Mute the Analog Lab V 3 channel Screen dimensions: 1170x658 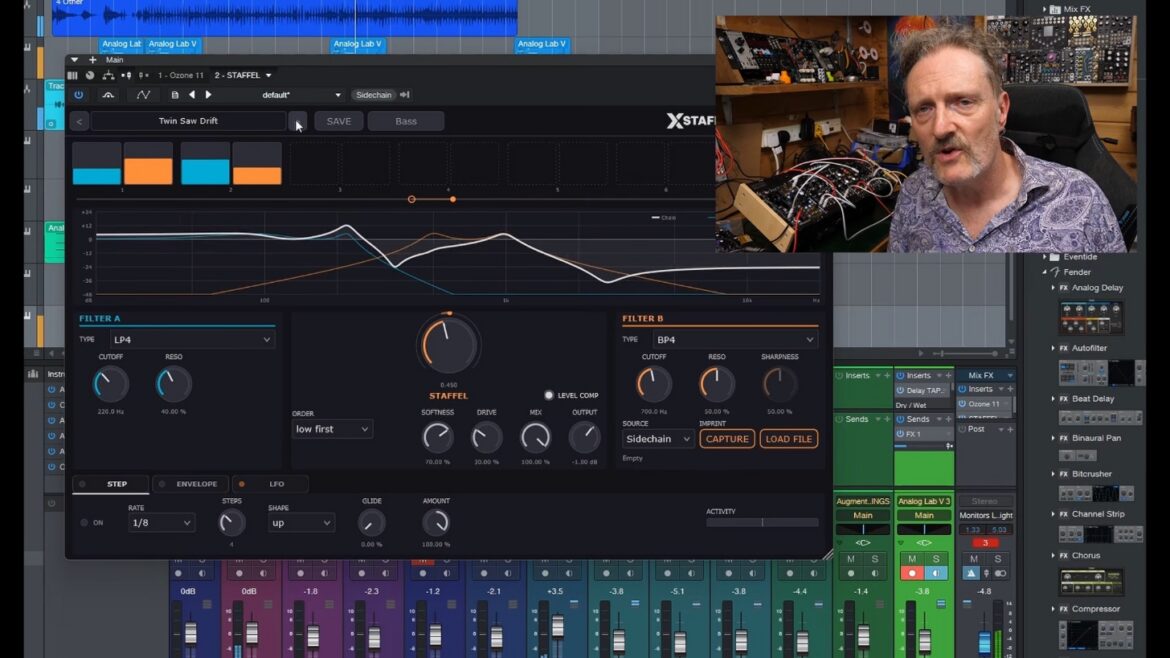pyautogui.click(x=912, y=559)
